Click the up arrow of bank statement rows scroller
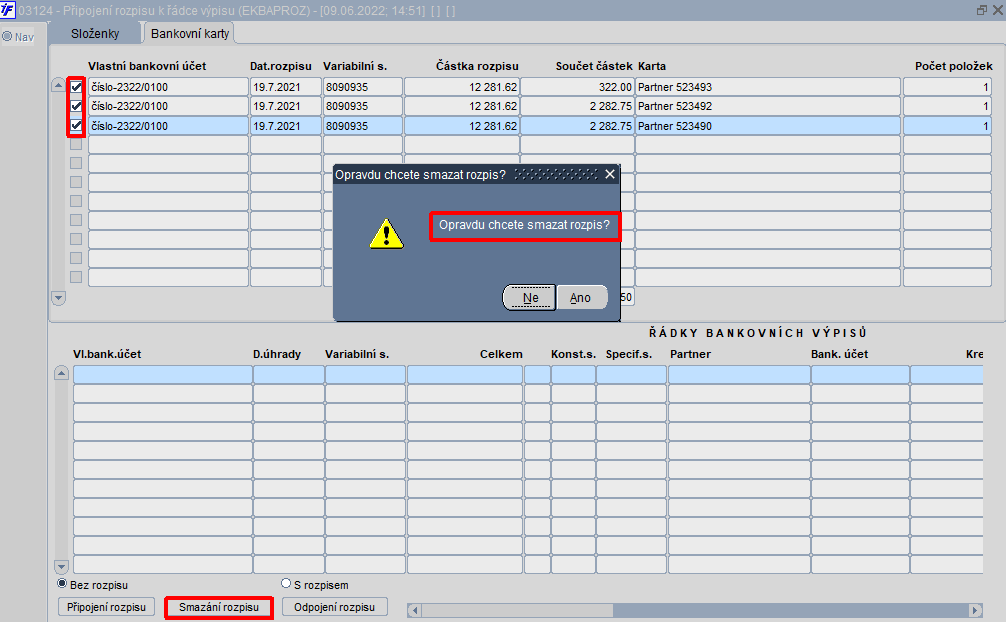The height and width of the screenshot is (622, 1006). click(x=61, y=373)
